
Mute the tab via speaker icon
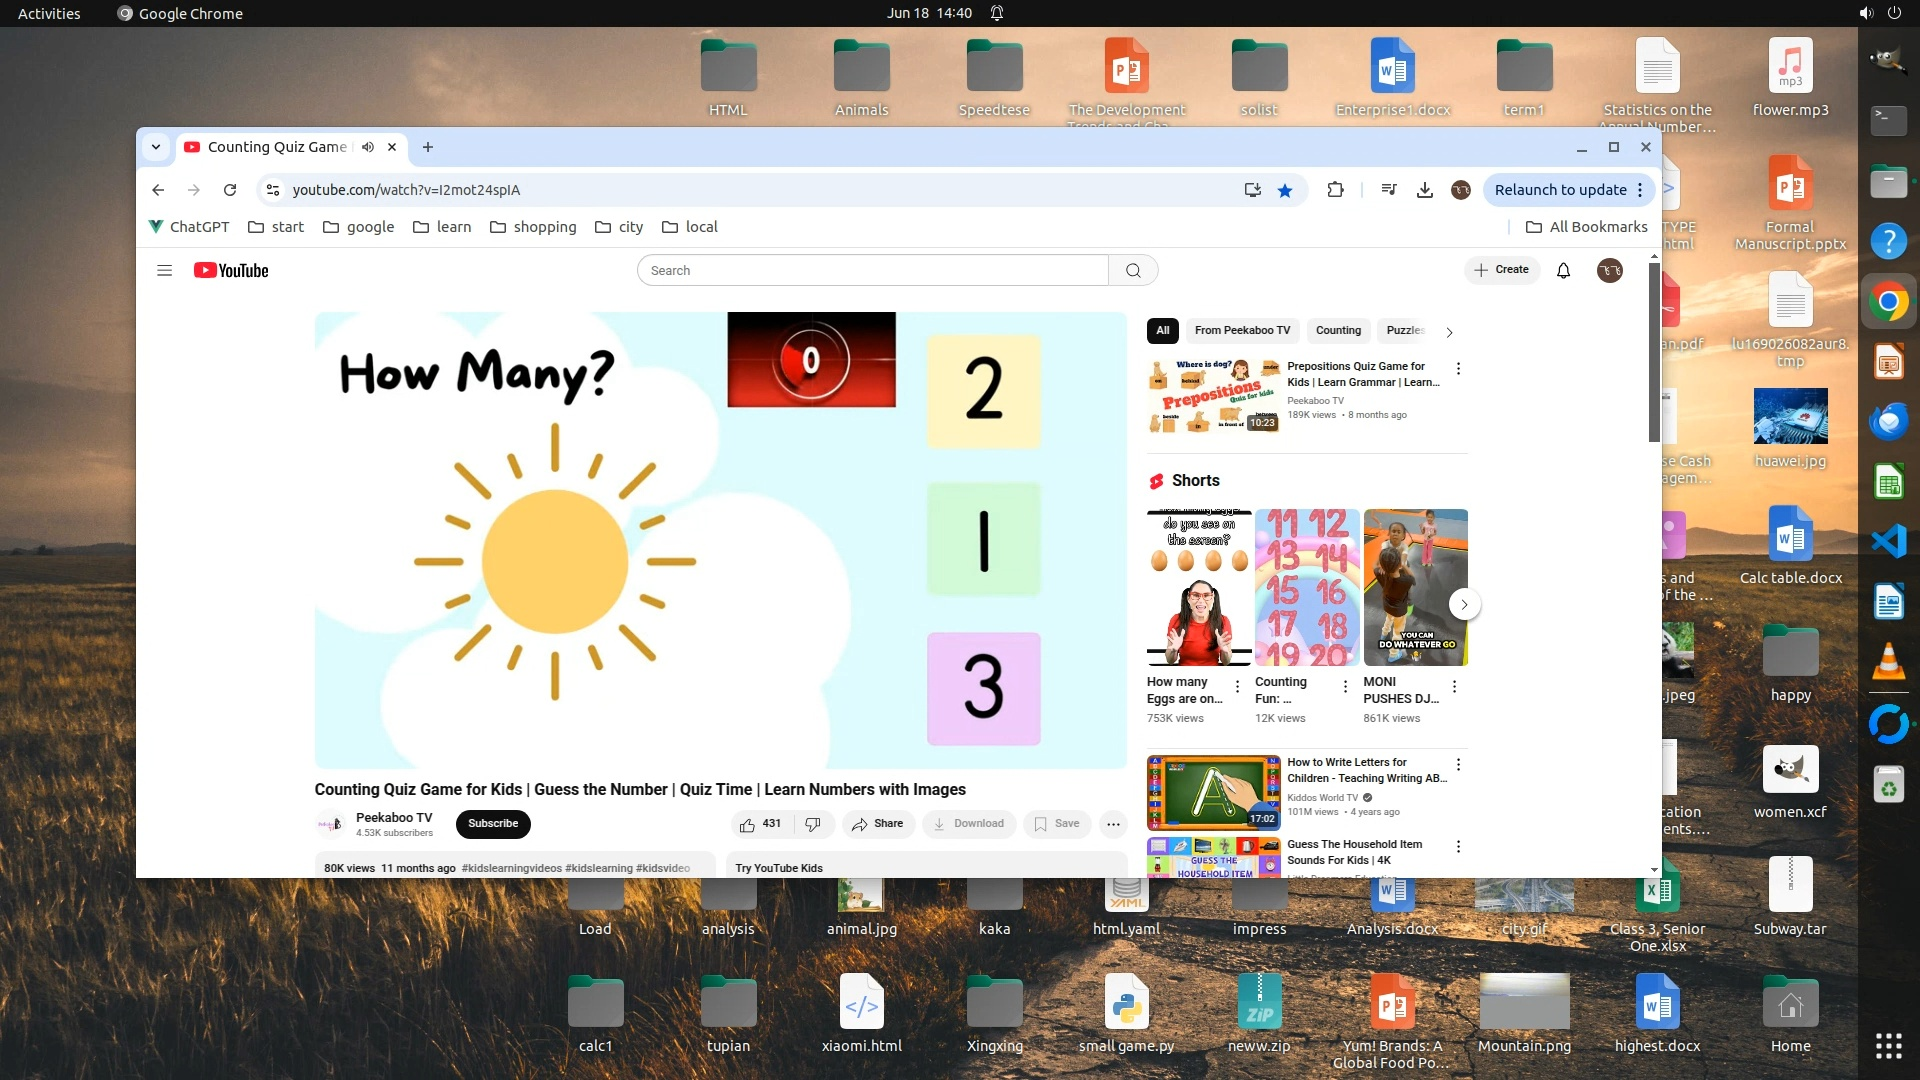tap(368, 147)
